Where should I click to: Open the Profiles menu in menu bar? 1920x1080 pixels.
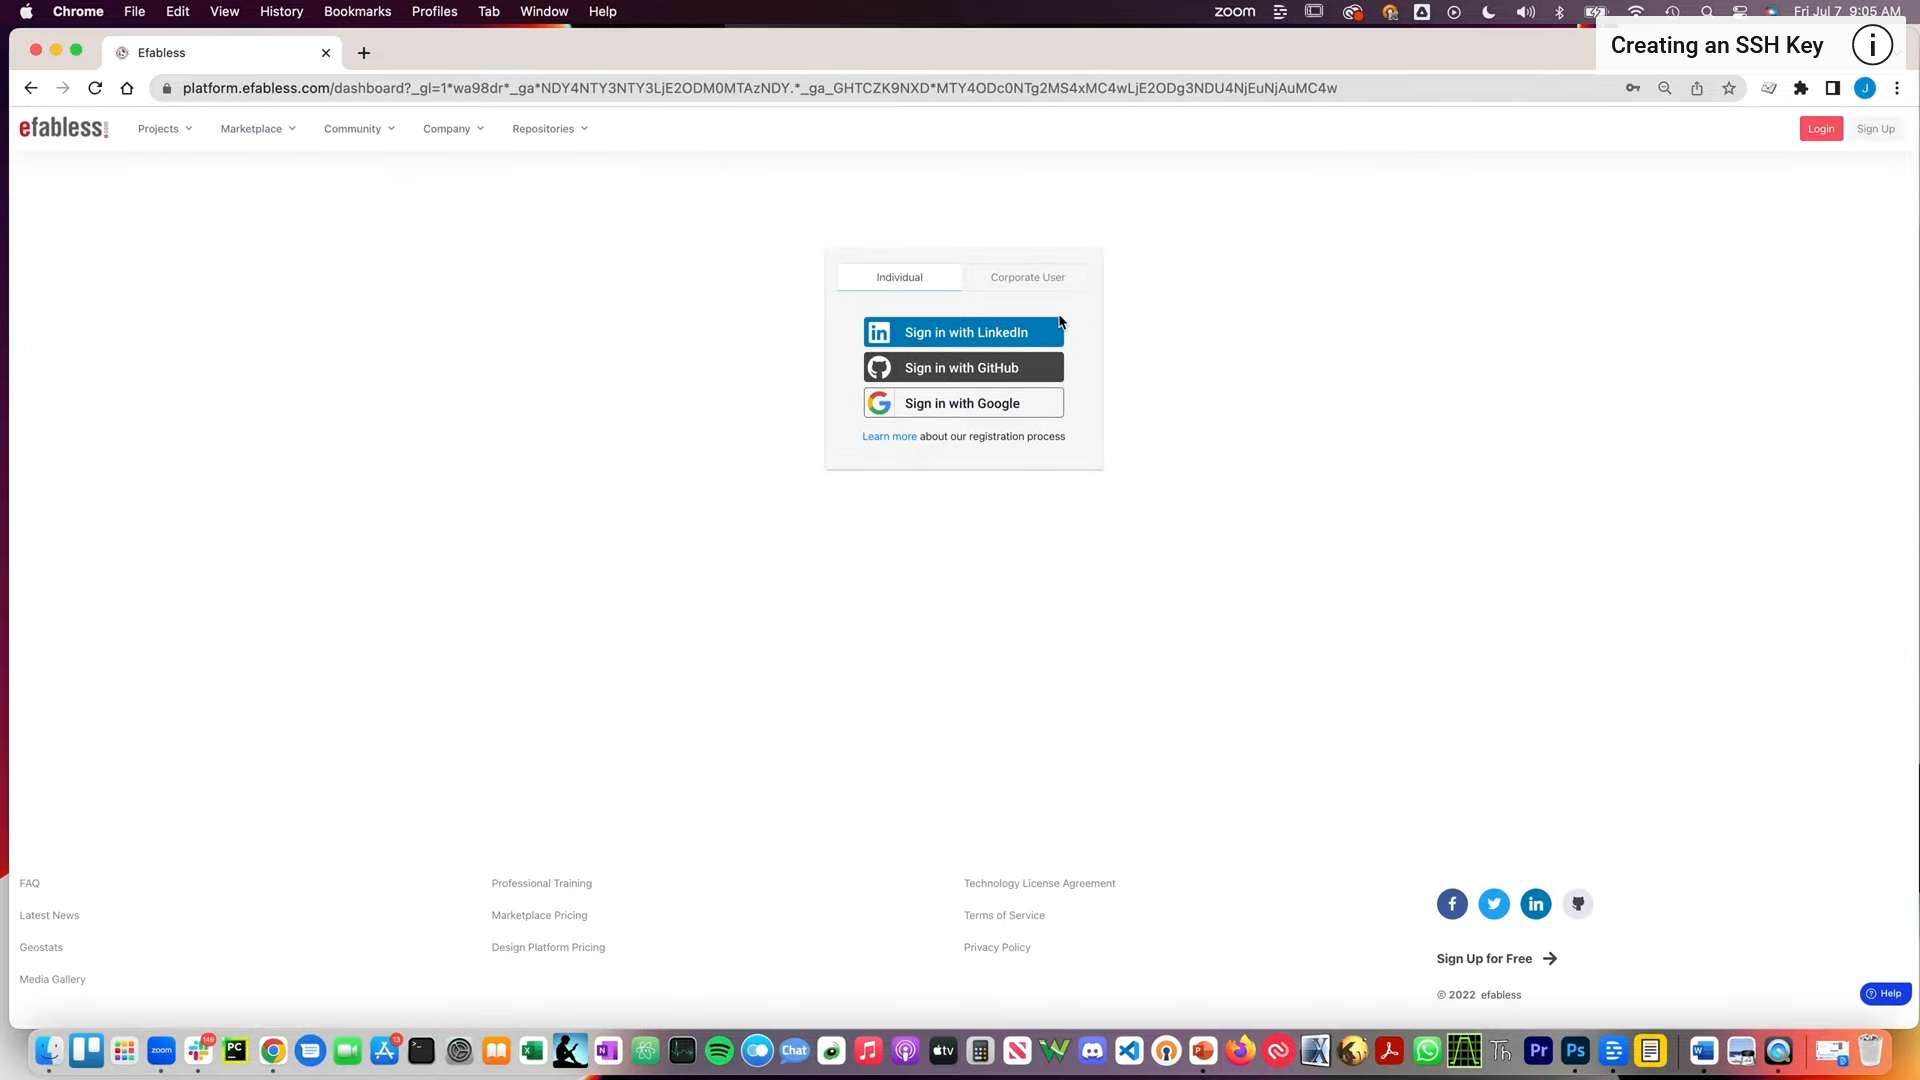434,11
